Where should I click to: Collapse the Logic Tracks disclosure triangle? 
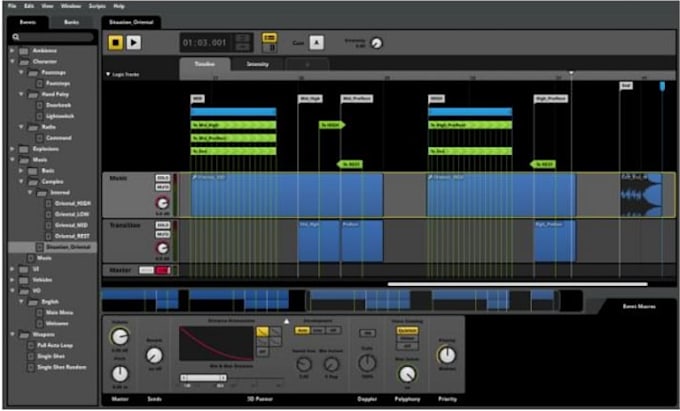click(108, 75)
